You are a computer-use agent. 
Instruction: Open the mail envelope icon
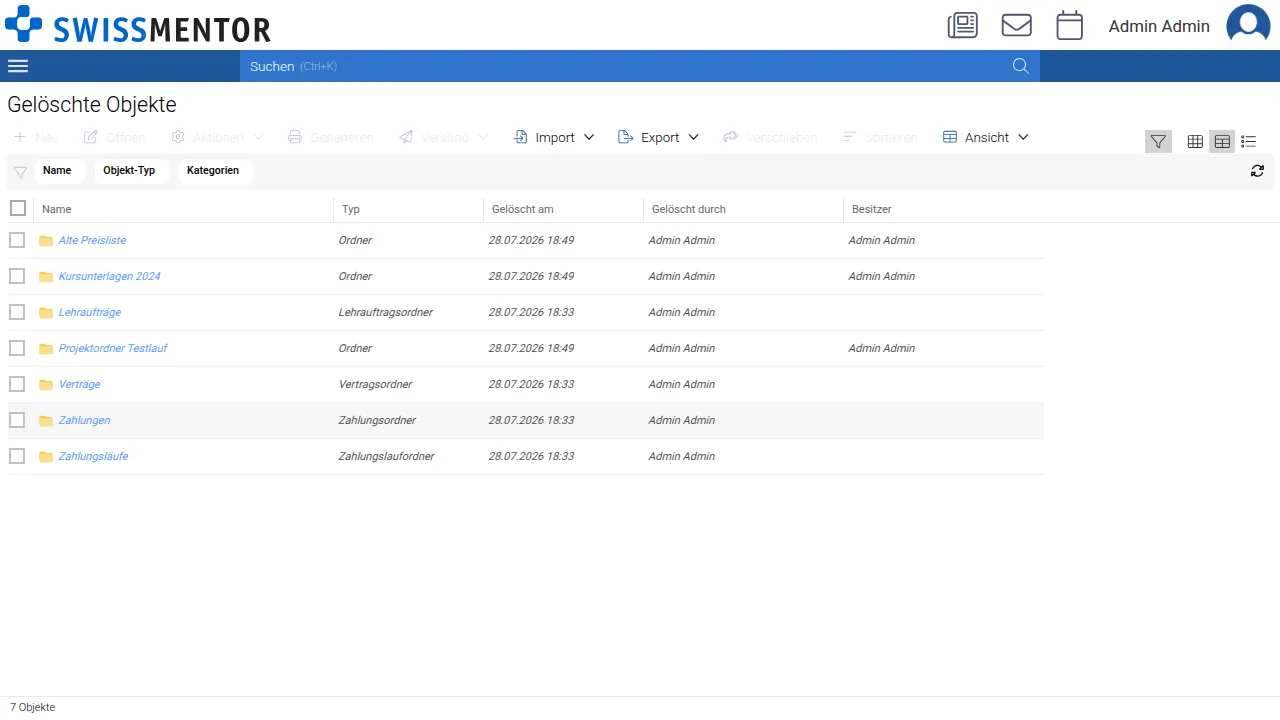tap(1017, 26)
